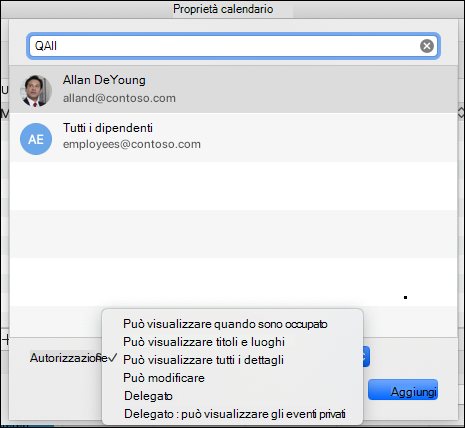Click the alland@contoso.com email address

[x=119, y=98]
